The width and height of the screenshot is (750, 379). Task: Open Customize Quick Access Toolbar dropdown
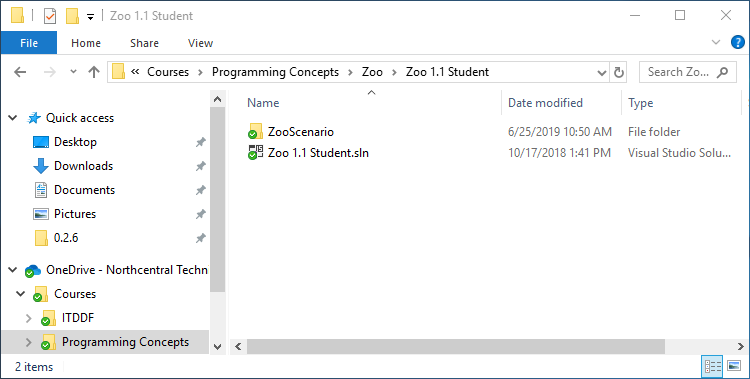coord(90,17)
